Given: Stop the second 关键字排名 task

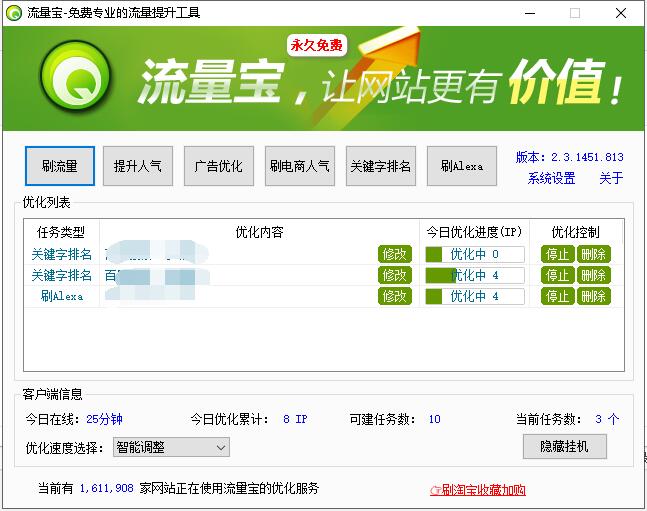Looking at the screenshot, I should 557,275.
